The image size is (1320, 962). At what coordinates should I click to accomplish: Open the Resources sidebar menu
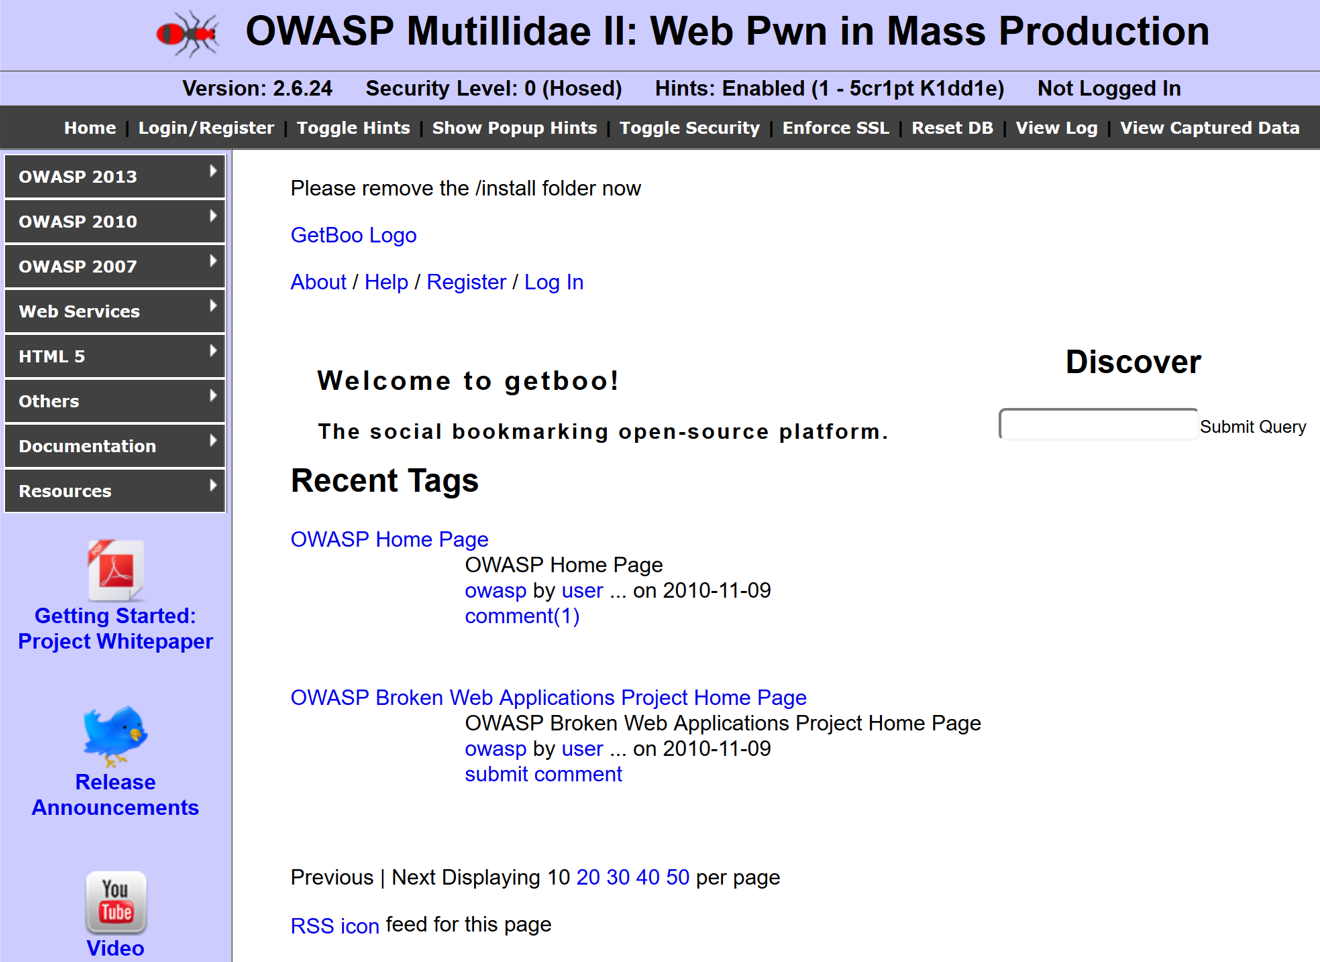(115, 491)
